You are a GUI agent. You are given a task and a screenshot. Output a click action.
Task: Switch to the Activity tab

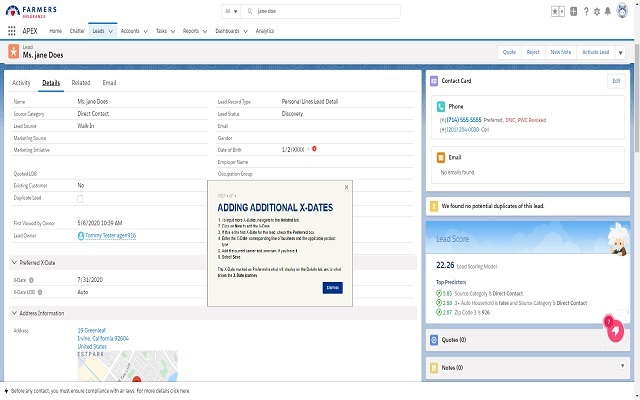pos(21,83)
